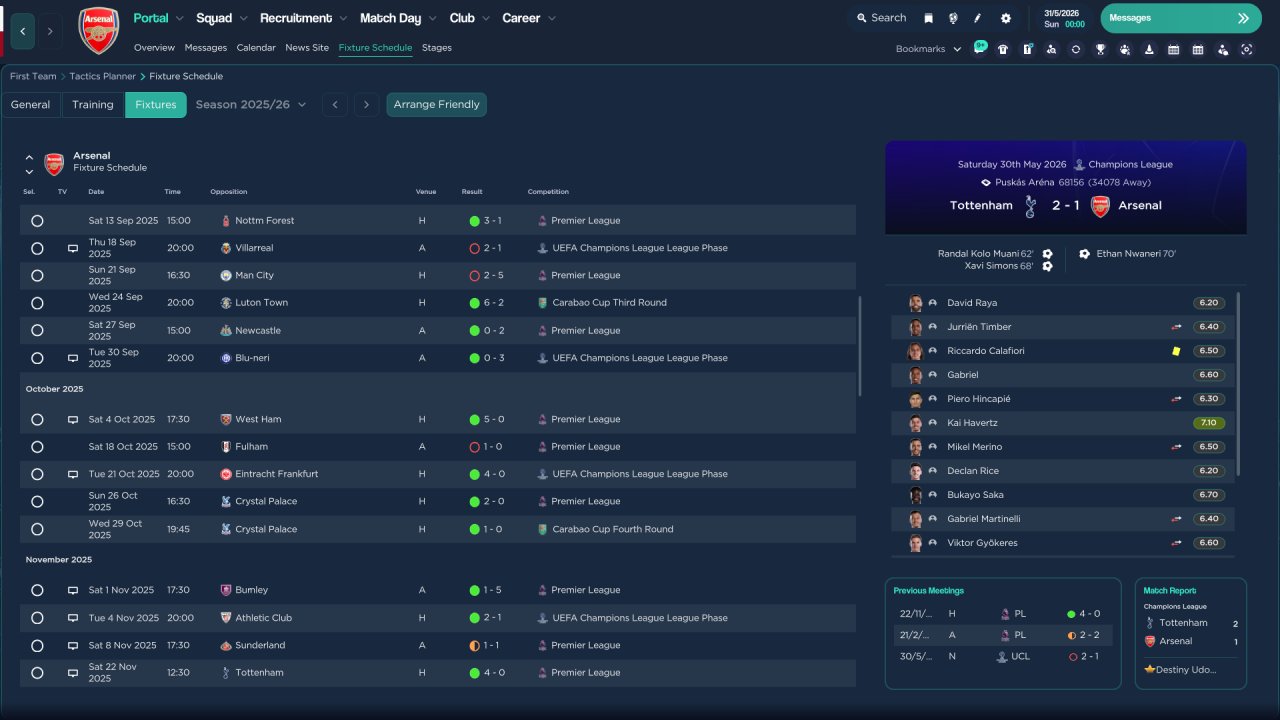Expand the Bookmarks dropdown
The image size is (1280, 720).
pyautogui.click(x=928, y=49)
